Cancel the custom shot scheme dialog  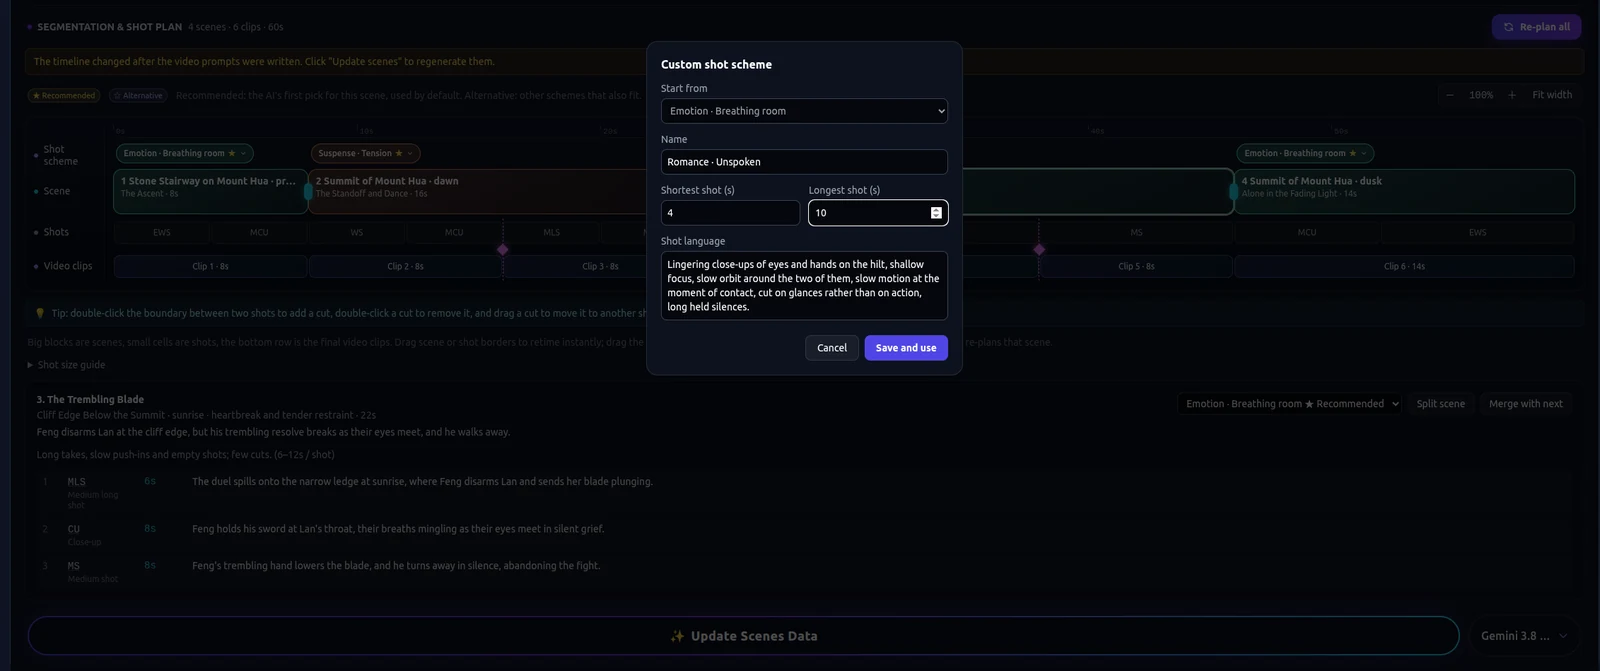(832, 348)
